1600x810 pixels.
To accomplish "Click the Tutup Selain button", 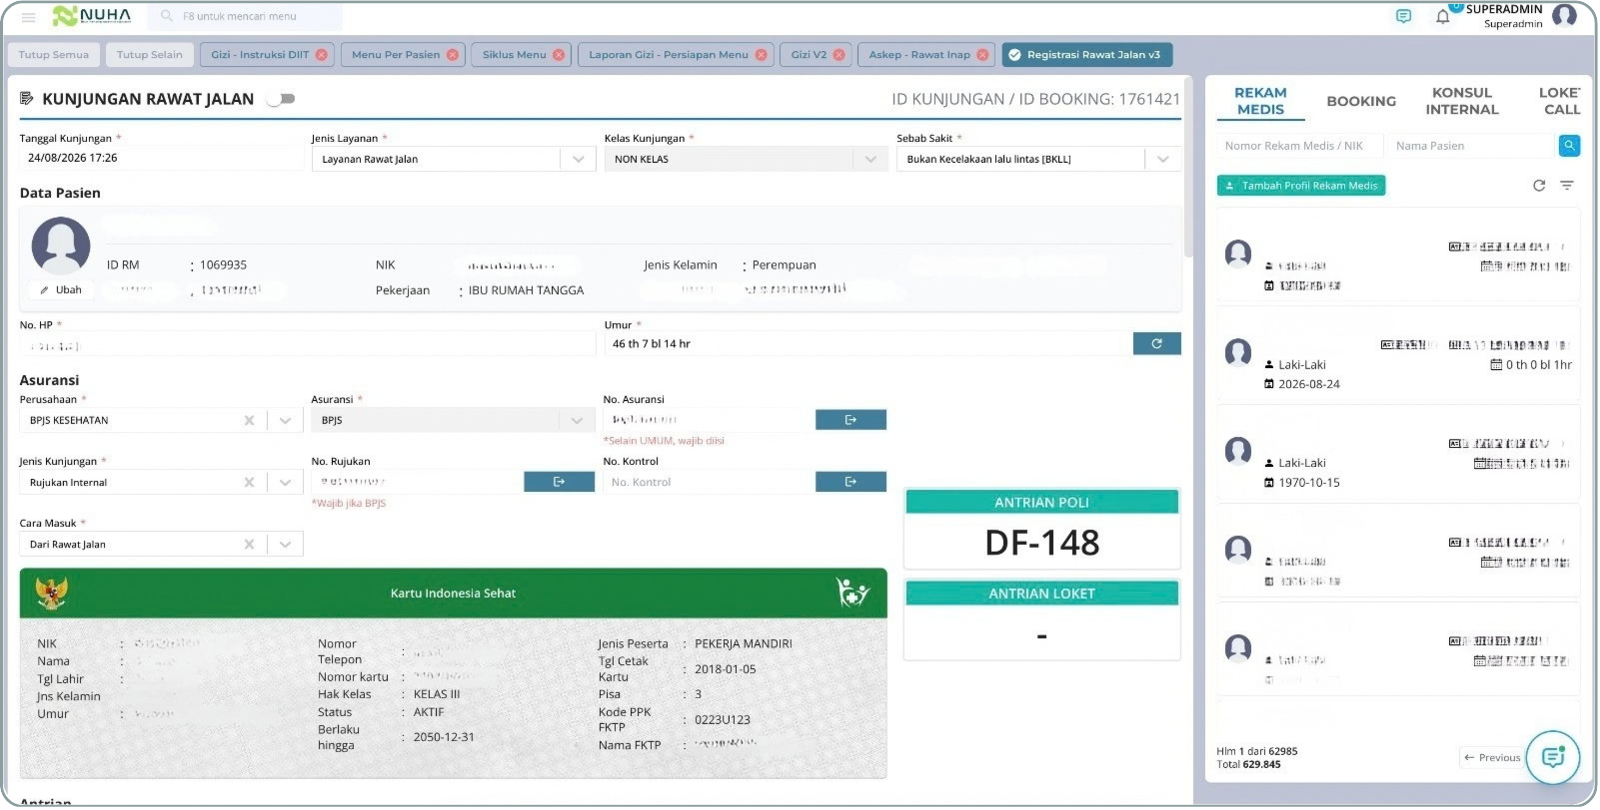I will point(150,55).
